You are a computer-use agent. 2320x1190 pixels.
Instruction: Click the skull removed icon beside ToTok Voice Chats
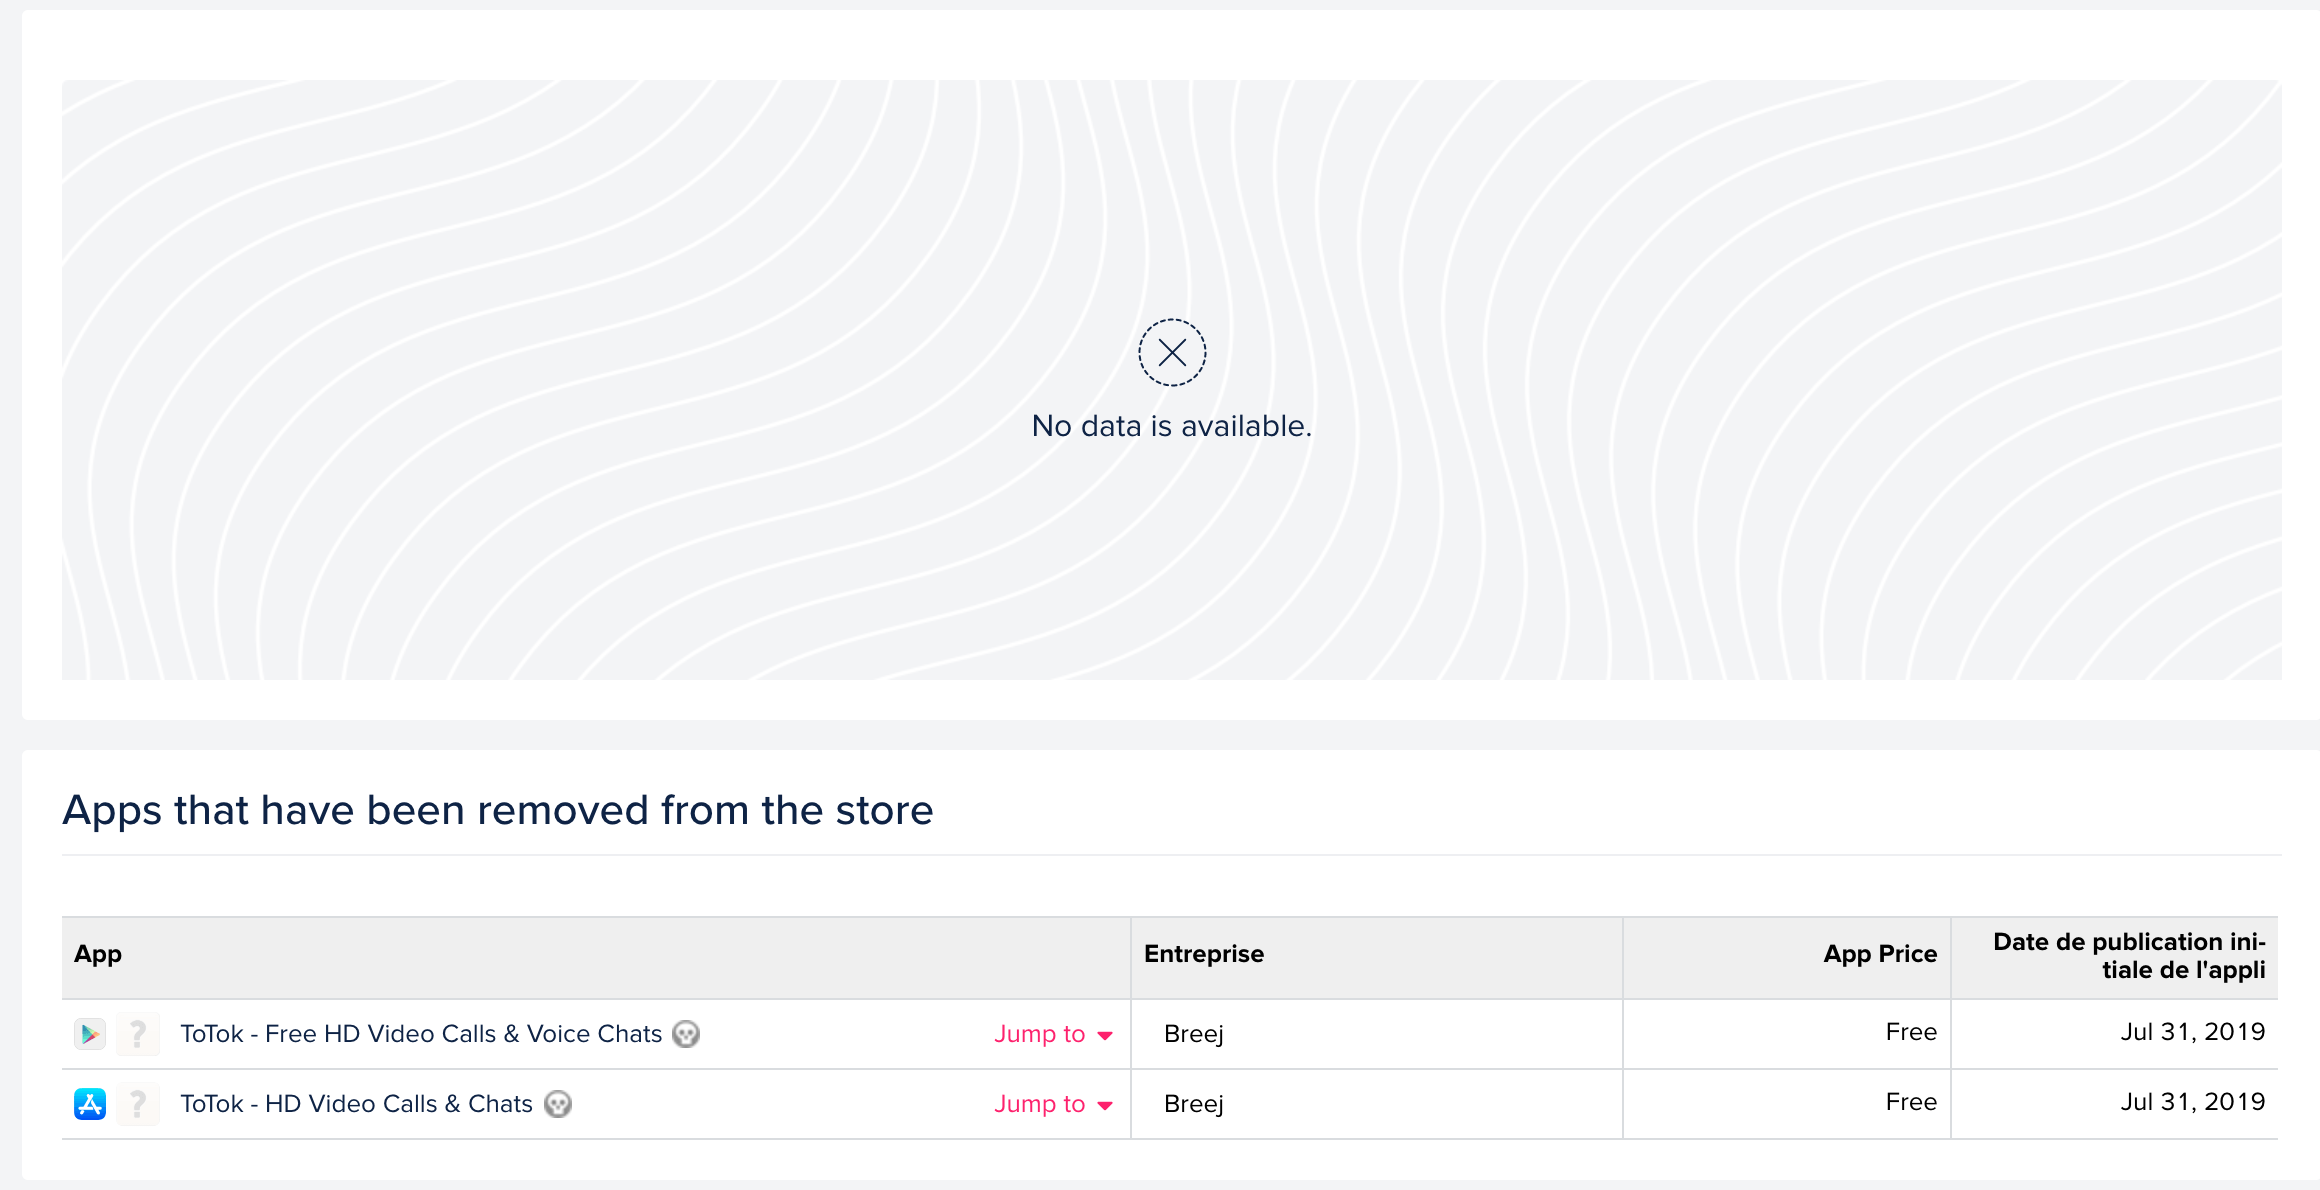[x=686, y=1033]
